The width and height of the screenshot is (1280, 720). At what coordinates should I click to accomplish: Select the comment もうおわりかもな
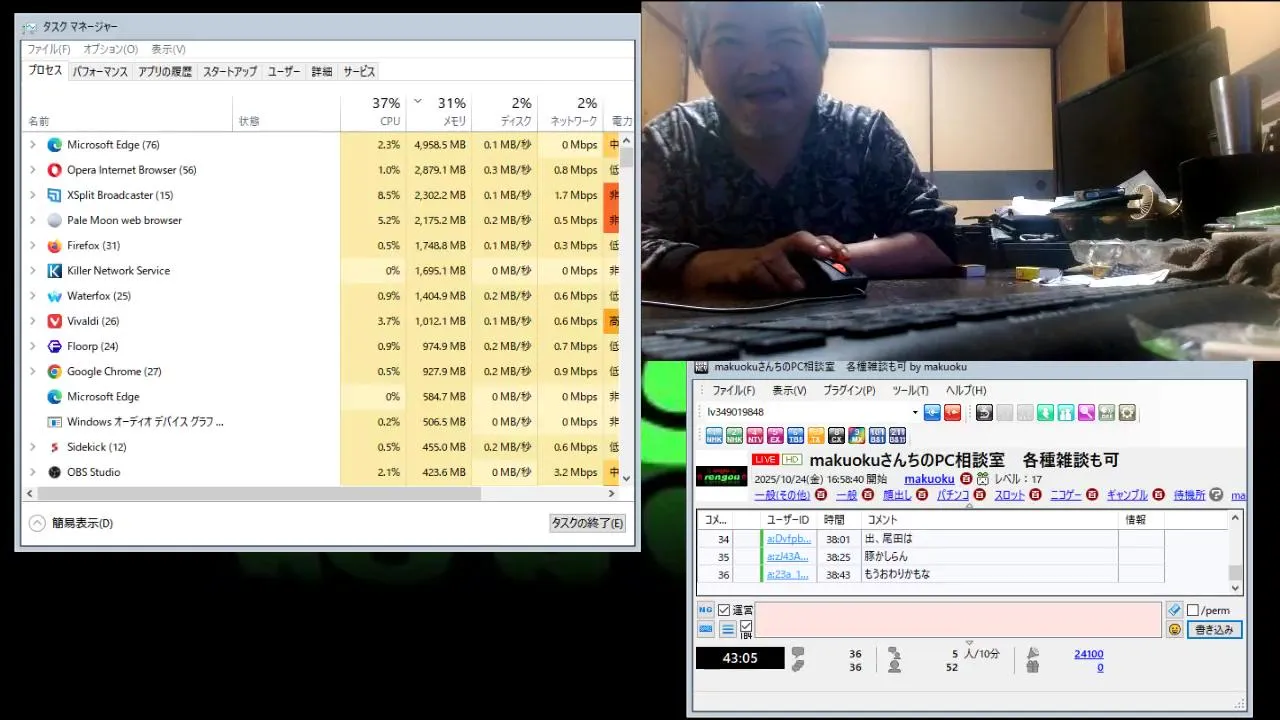pyautogui.click(x=897, y=575)
